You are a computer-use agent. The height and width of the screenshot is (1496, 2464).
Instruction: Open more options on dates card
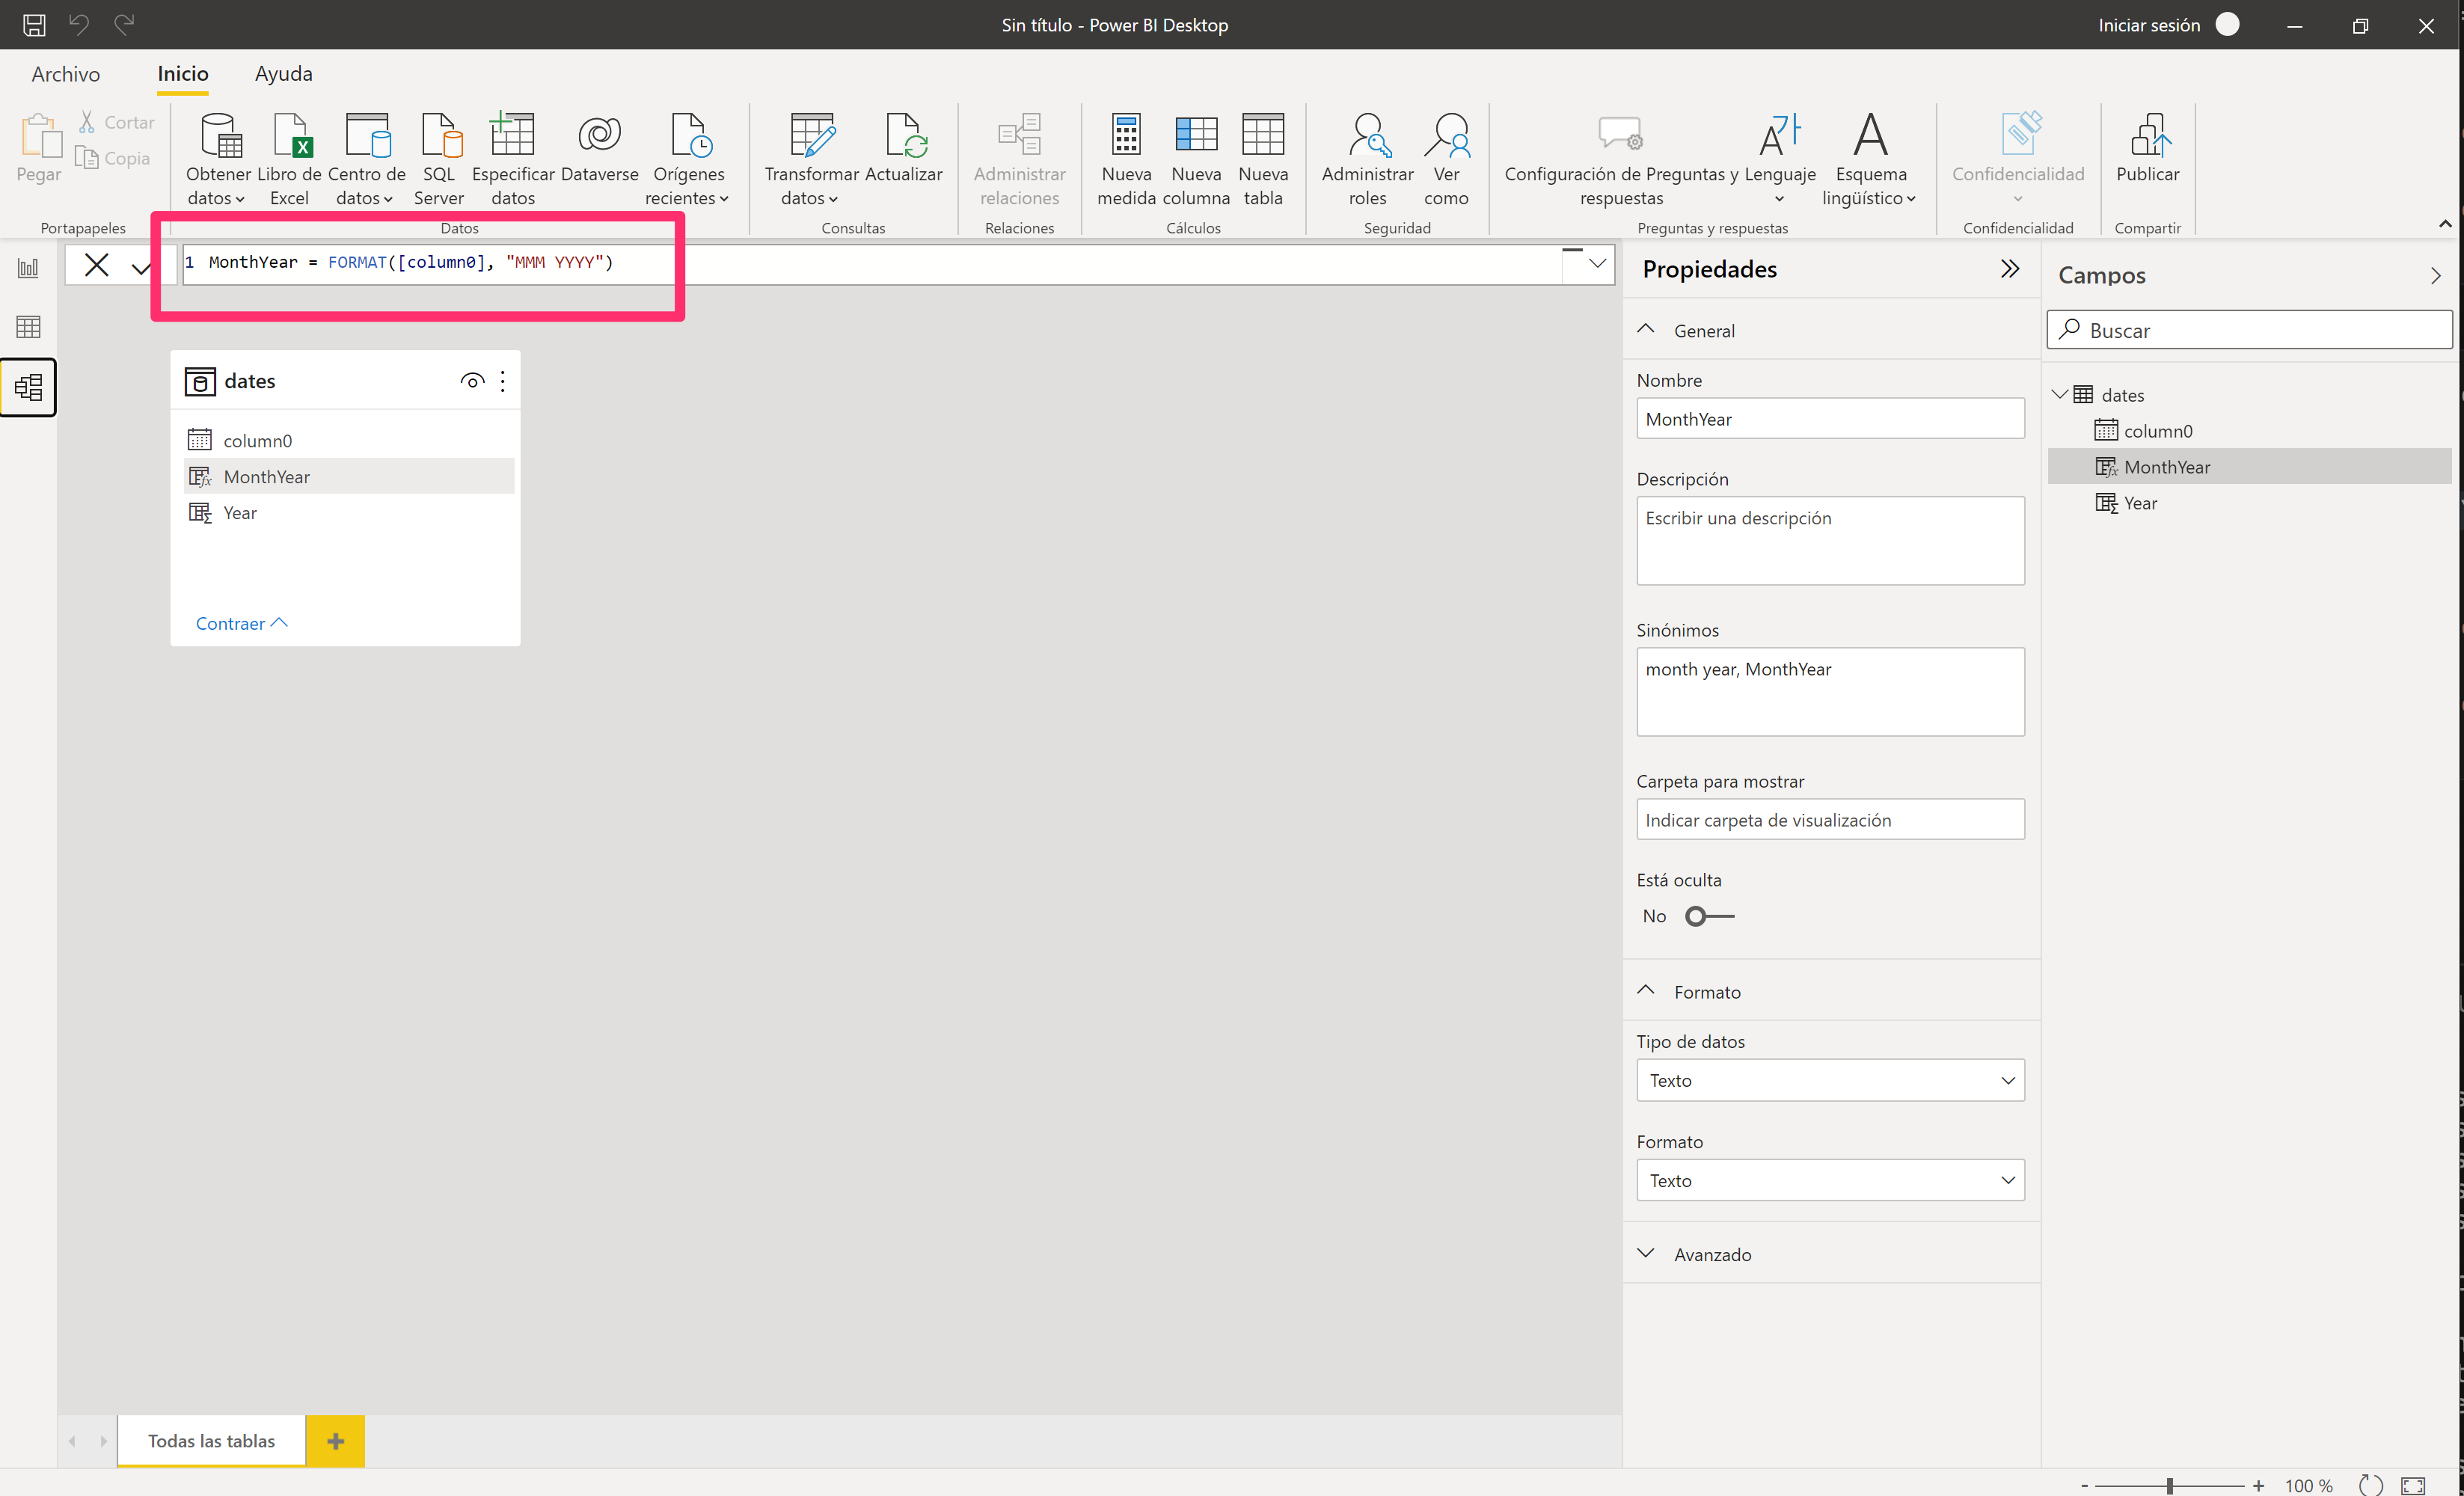click(502, 381)
